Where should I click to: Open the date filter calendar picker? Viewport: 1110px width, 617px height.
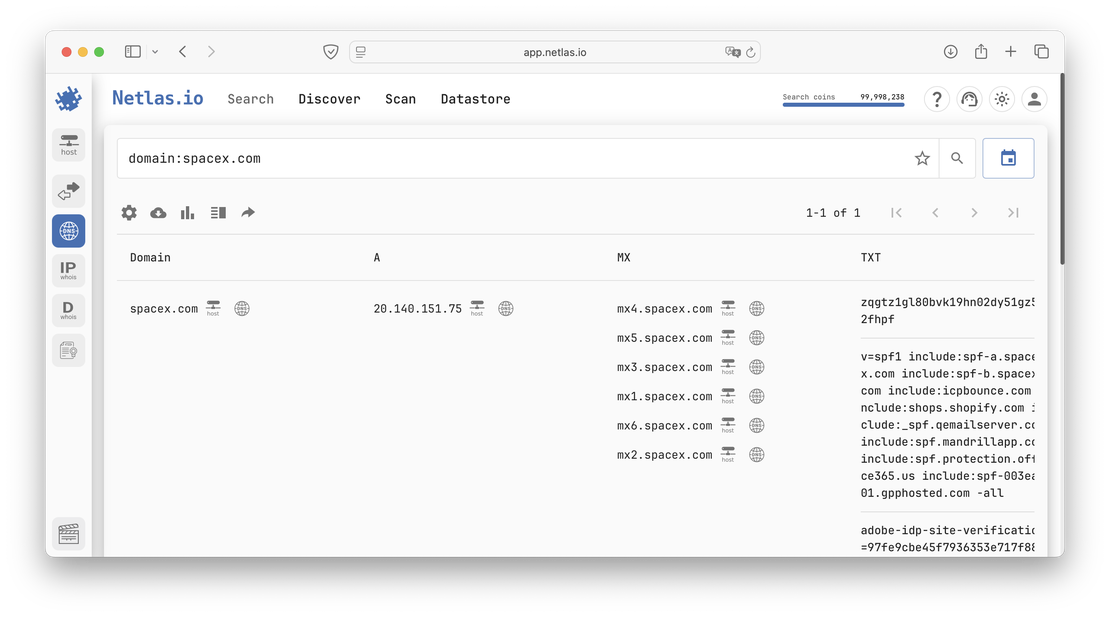1008,157
